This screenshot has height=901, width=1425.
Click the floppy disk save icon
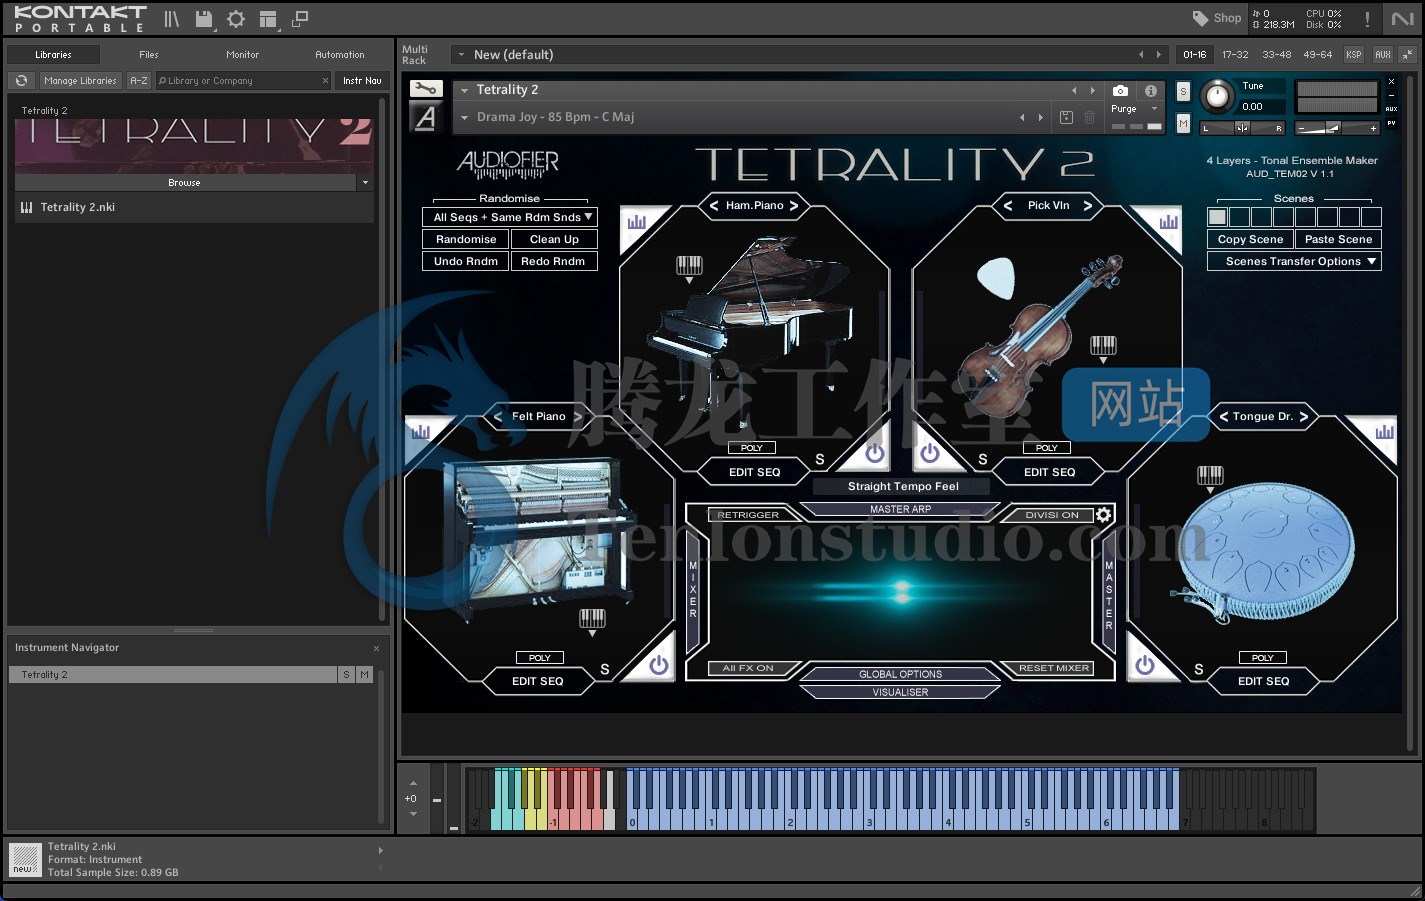coord(204,19)
